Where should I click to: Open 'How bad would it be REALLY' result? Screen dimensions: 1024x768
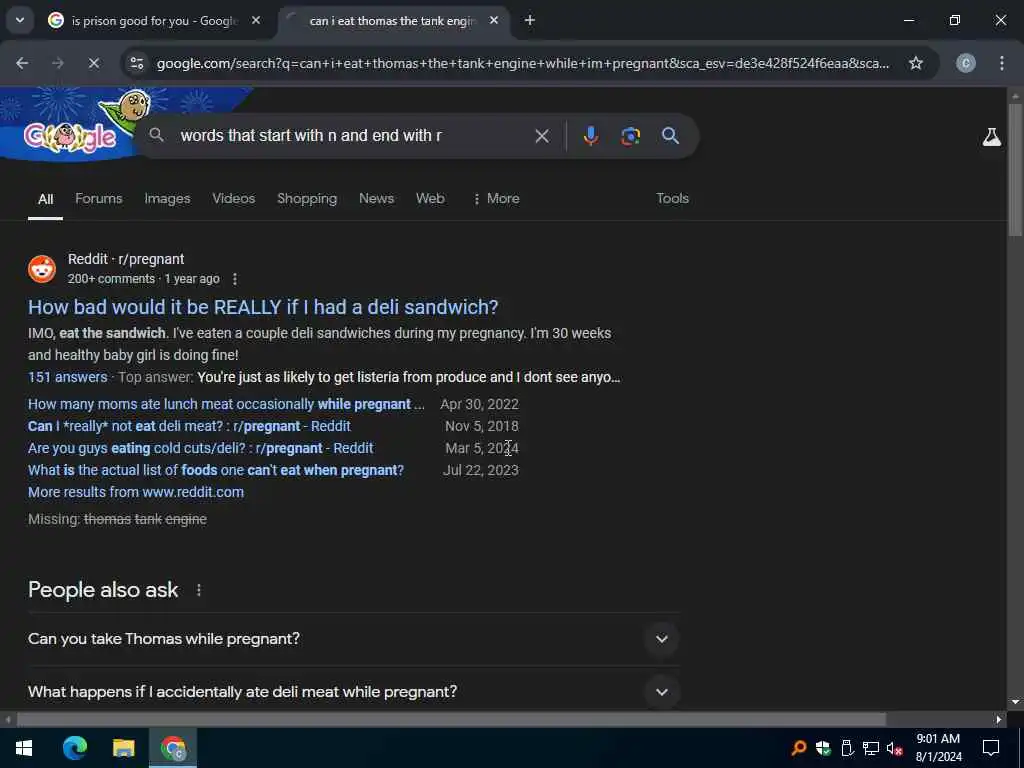[x=263, y=307]
